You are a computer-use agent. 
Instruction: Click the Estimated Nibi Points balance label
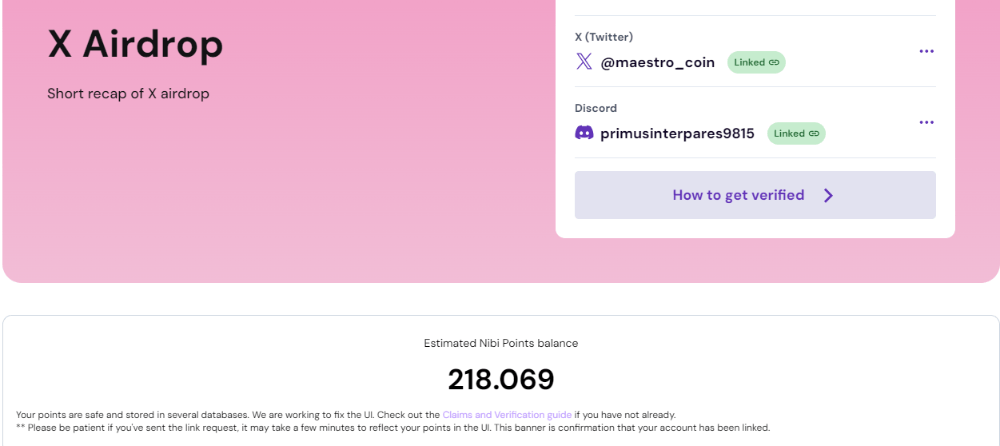coord(501,343)
